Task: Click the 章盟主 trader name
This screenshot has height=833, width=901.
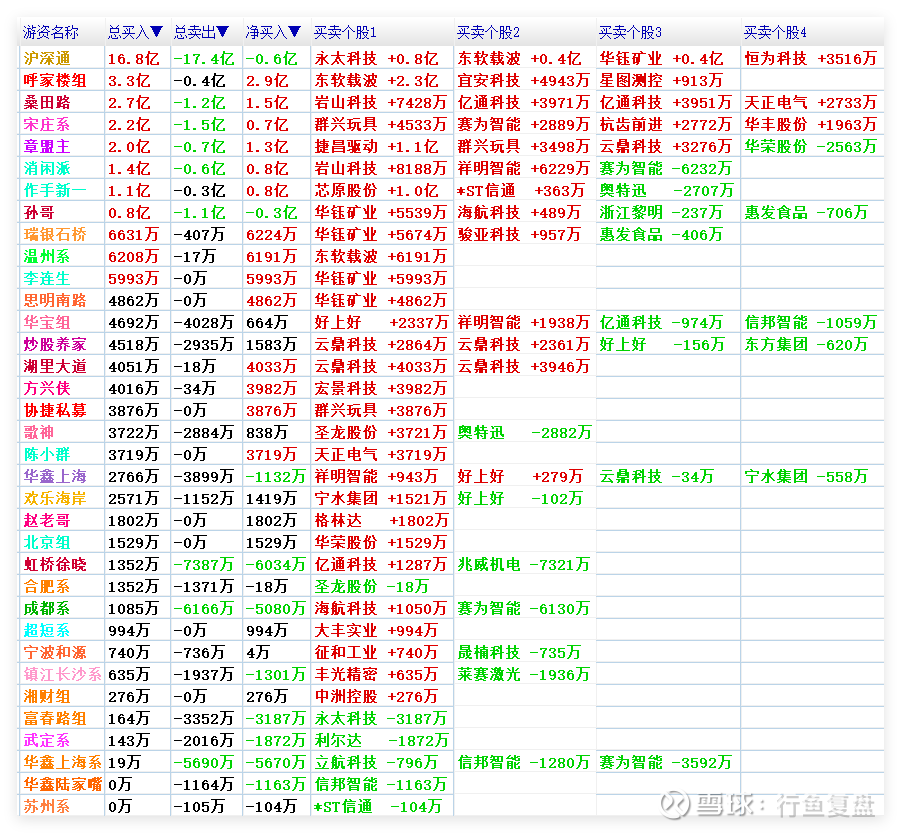Action: pyautogui.click(x=47, y=147)
